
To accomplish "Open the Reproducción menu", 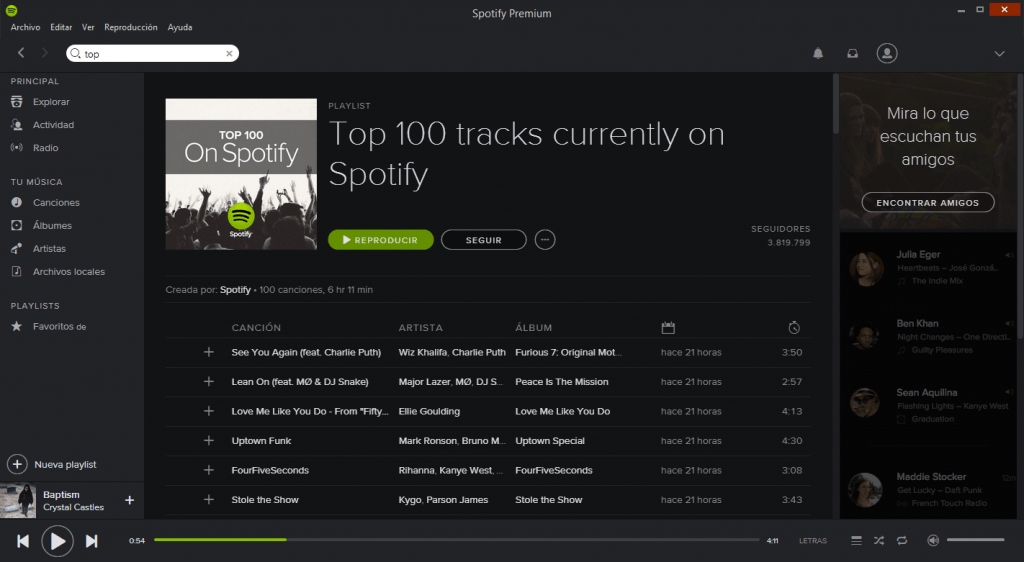I will (131, 27).
